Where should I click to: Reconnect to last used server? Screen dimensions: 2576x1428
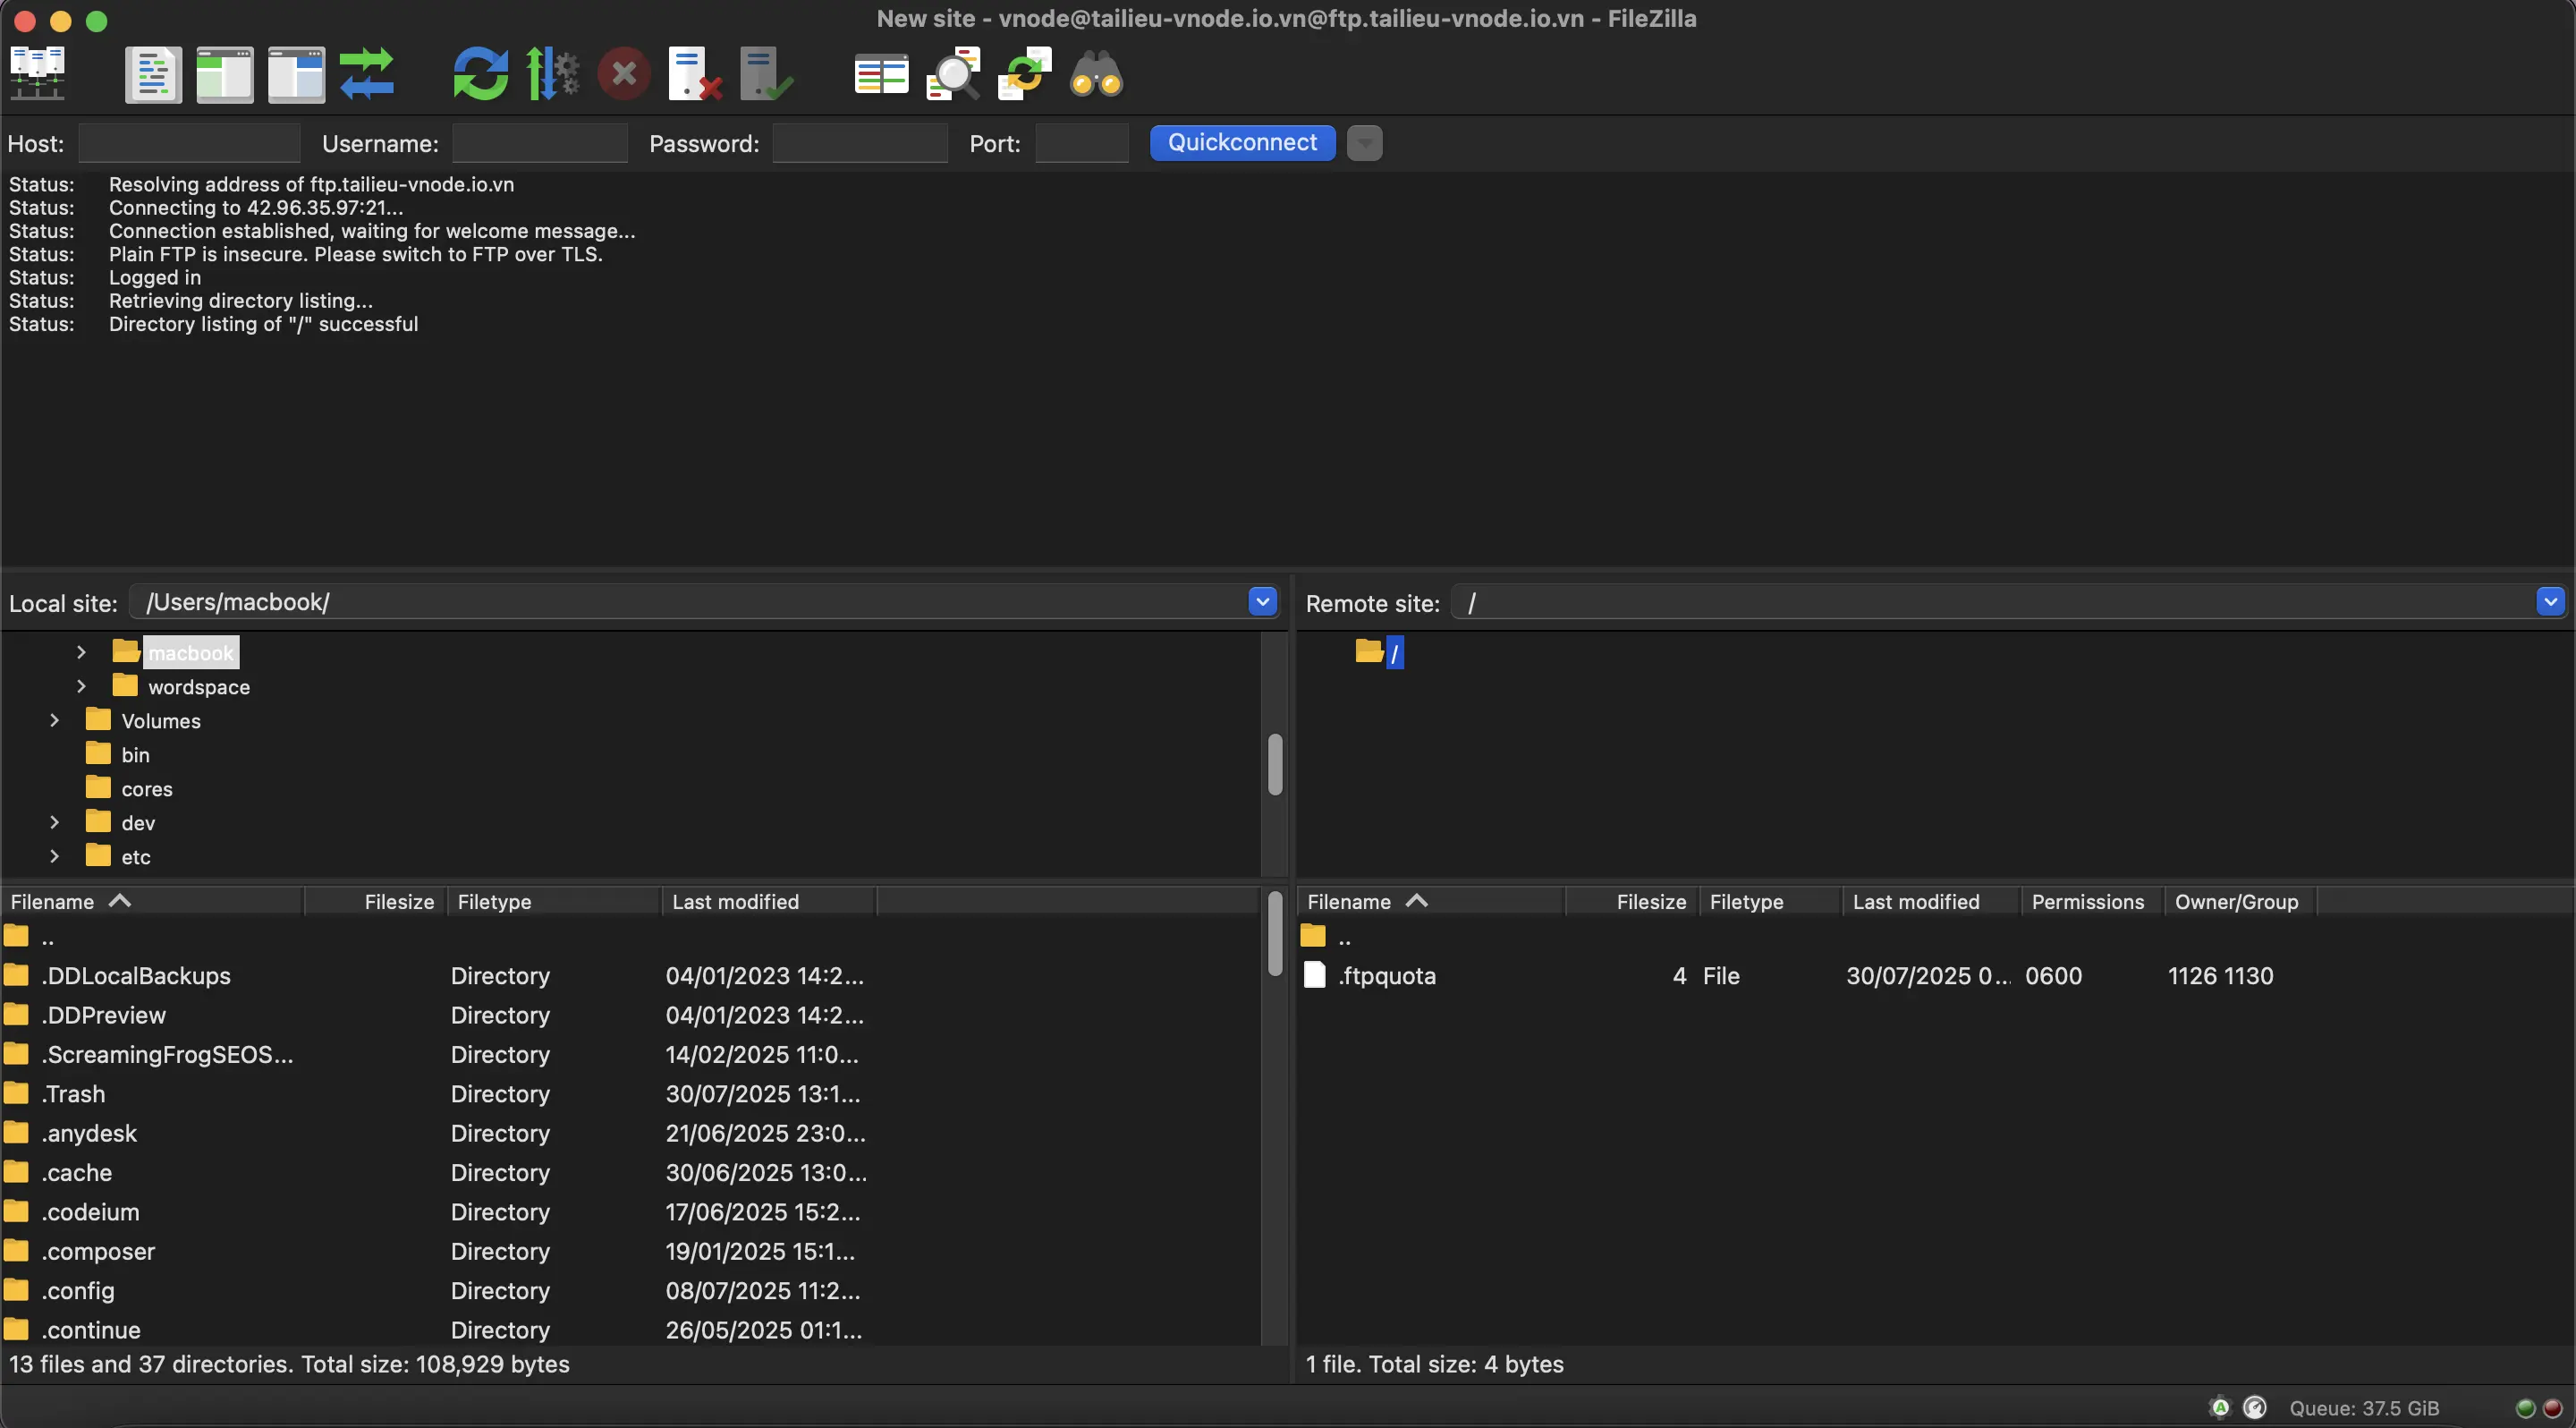pyautogui.click(x=767, y=74)
